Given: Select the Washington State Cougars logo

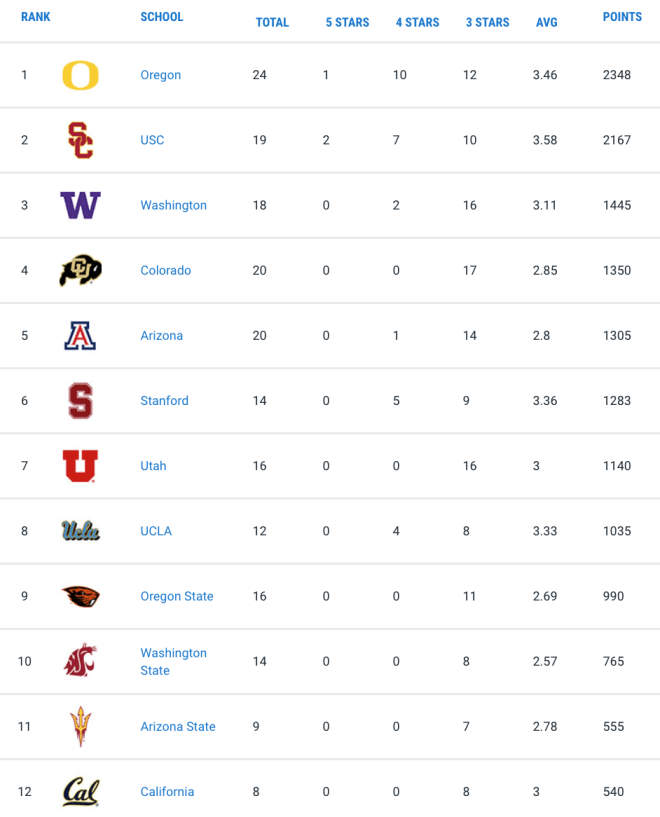Looking at the screenshot, I should point(80,661).
